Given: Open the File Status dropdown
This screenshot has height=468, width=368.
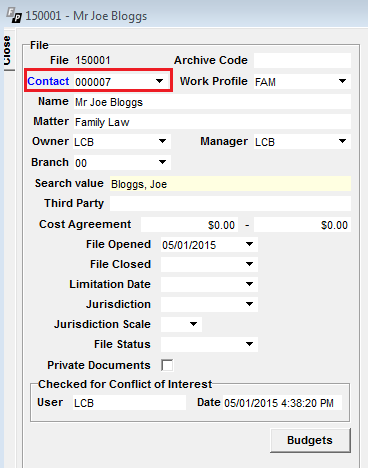Looking at the screenshot, I should (249, 344).
